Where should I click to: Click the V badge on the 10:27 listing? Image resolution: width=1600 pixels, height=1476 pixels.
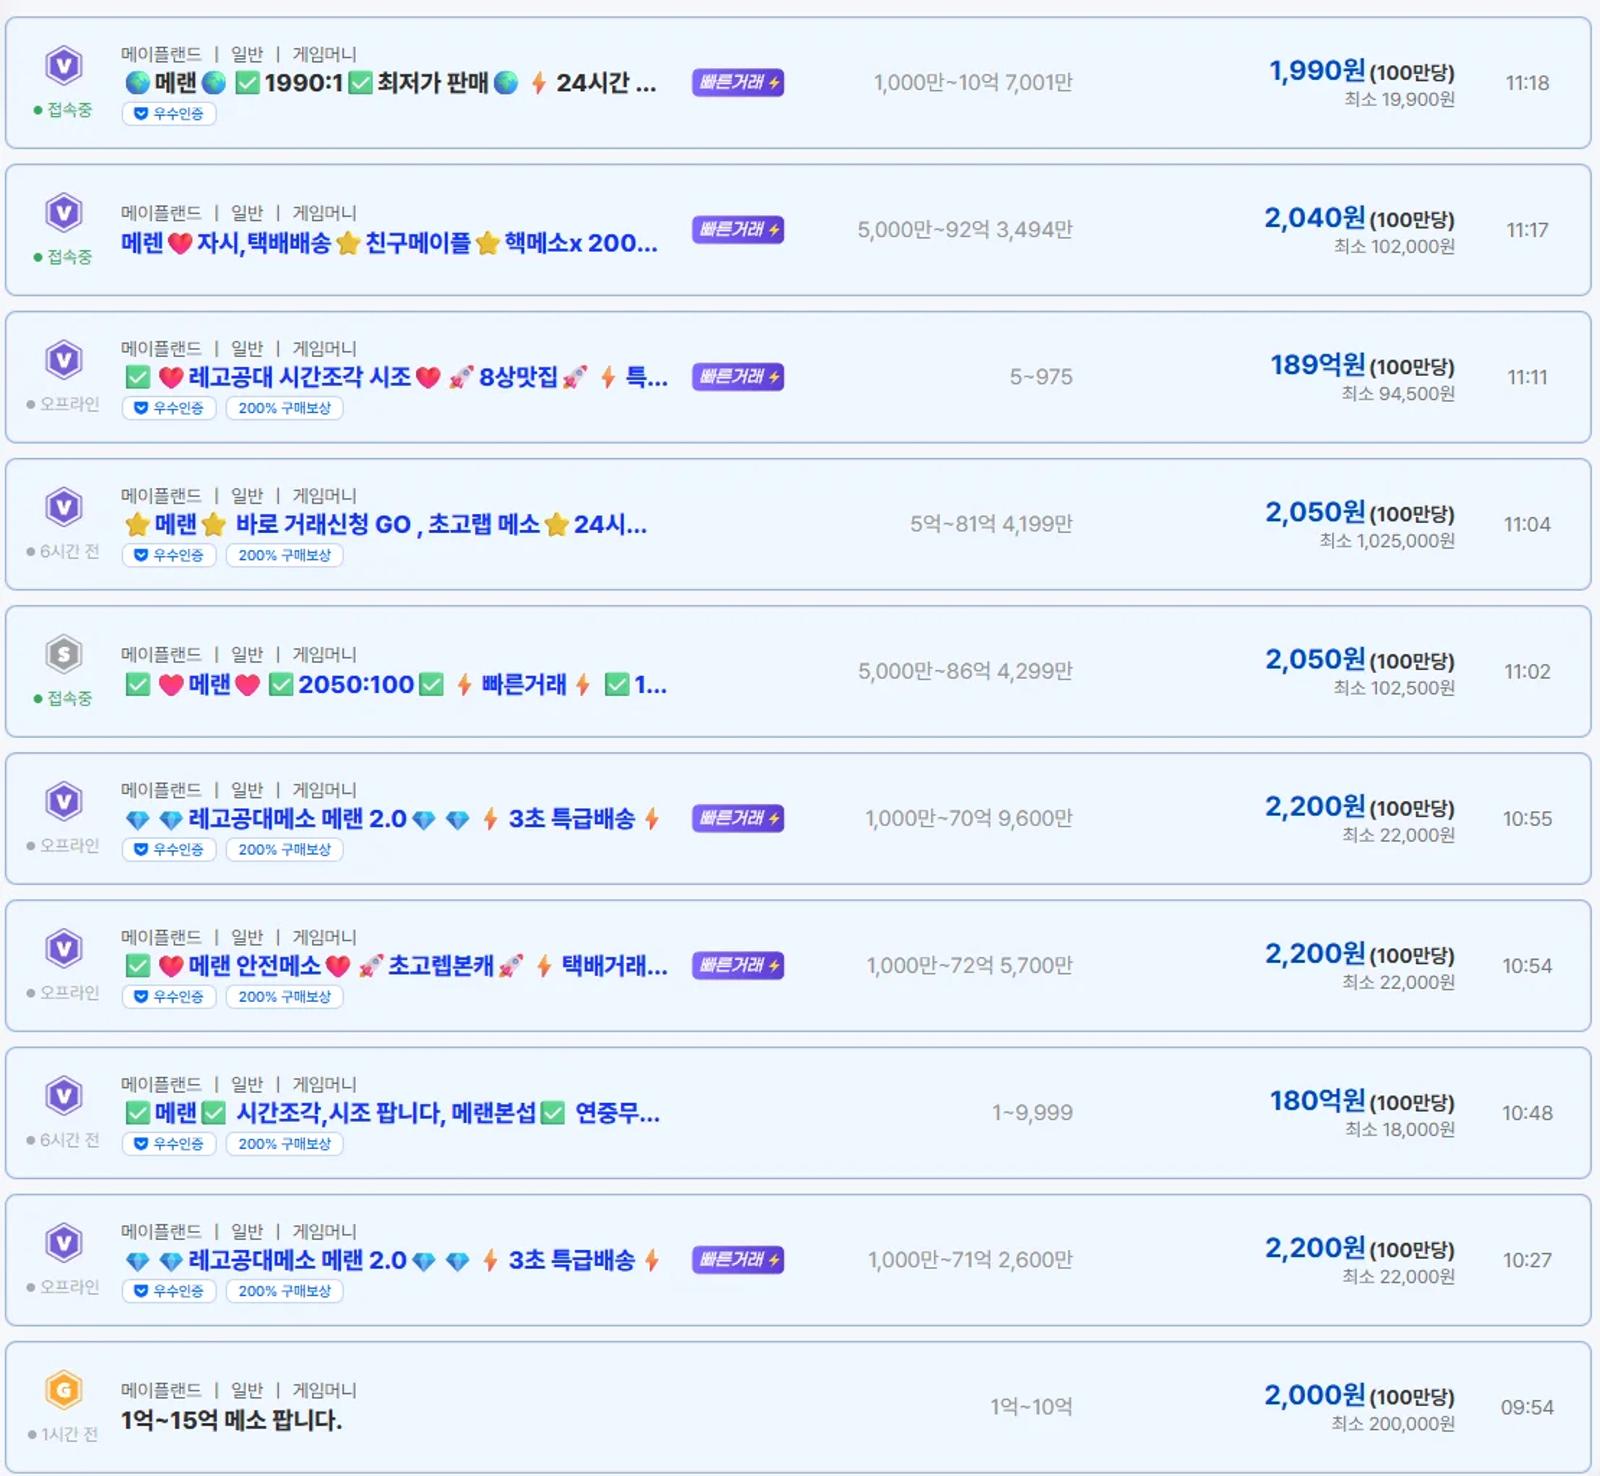pyautogui.click(x=64, y=1243)
